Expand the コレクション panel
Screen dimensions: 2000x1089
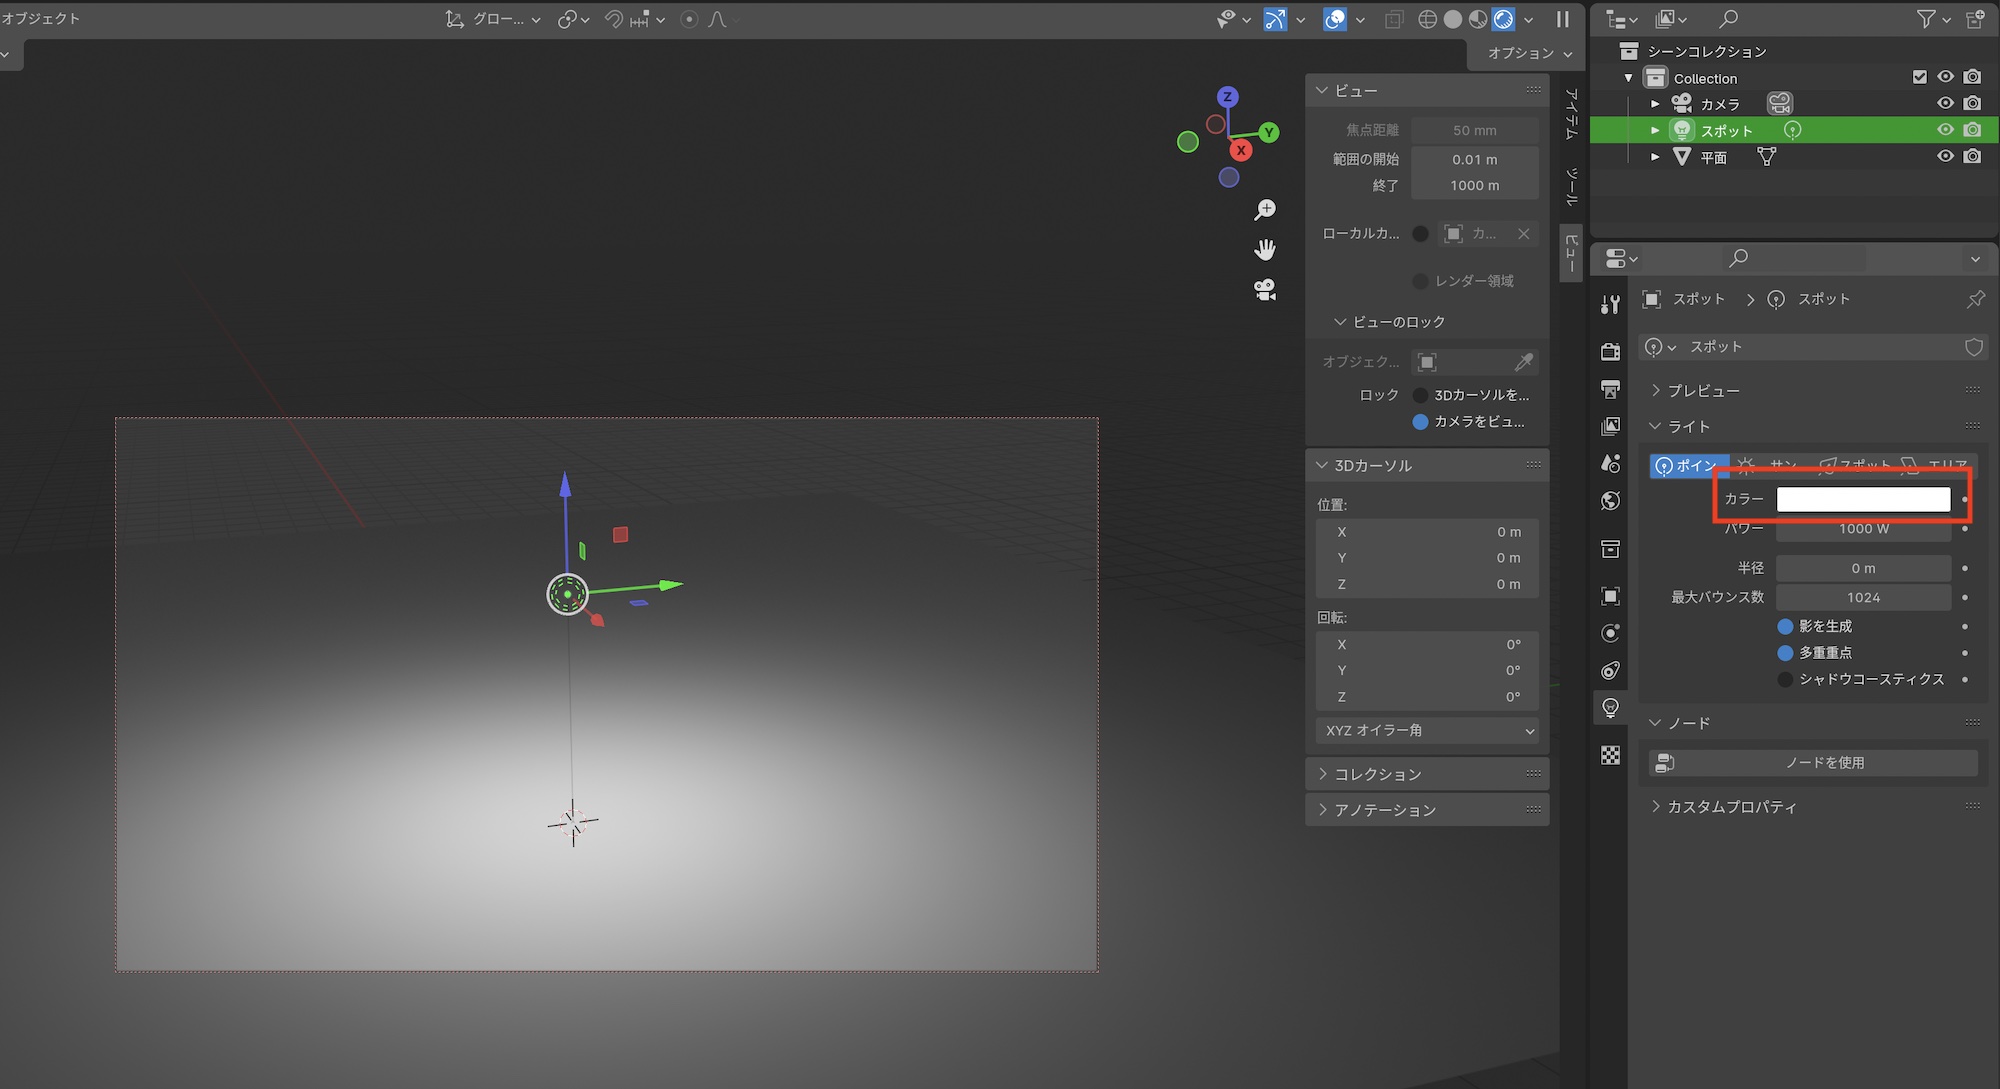(1377, 774)
